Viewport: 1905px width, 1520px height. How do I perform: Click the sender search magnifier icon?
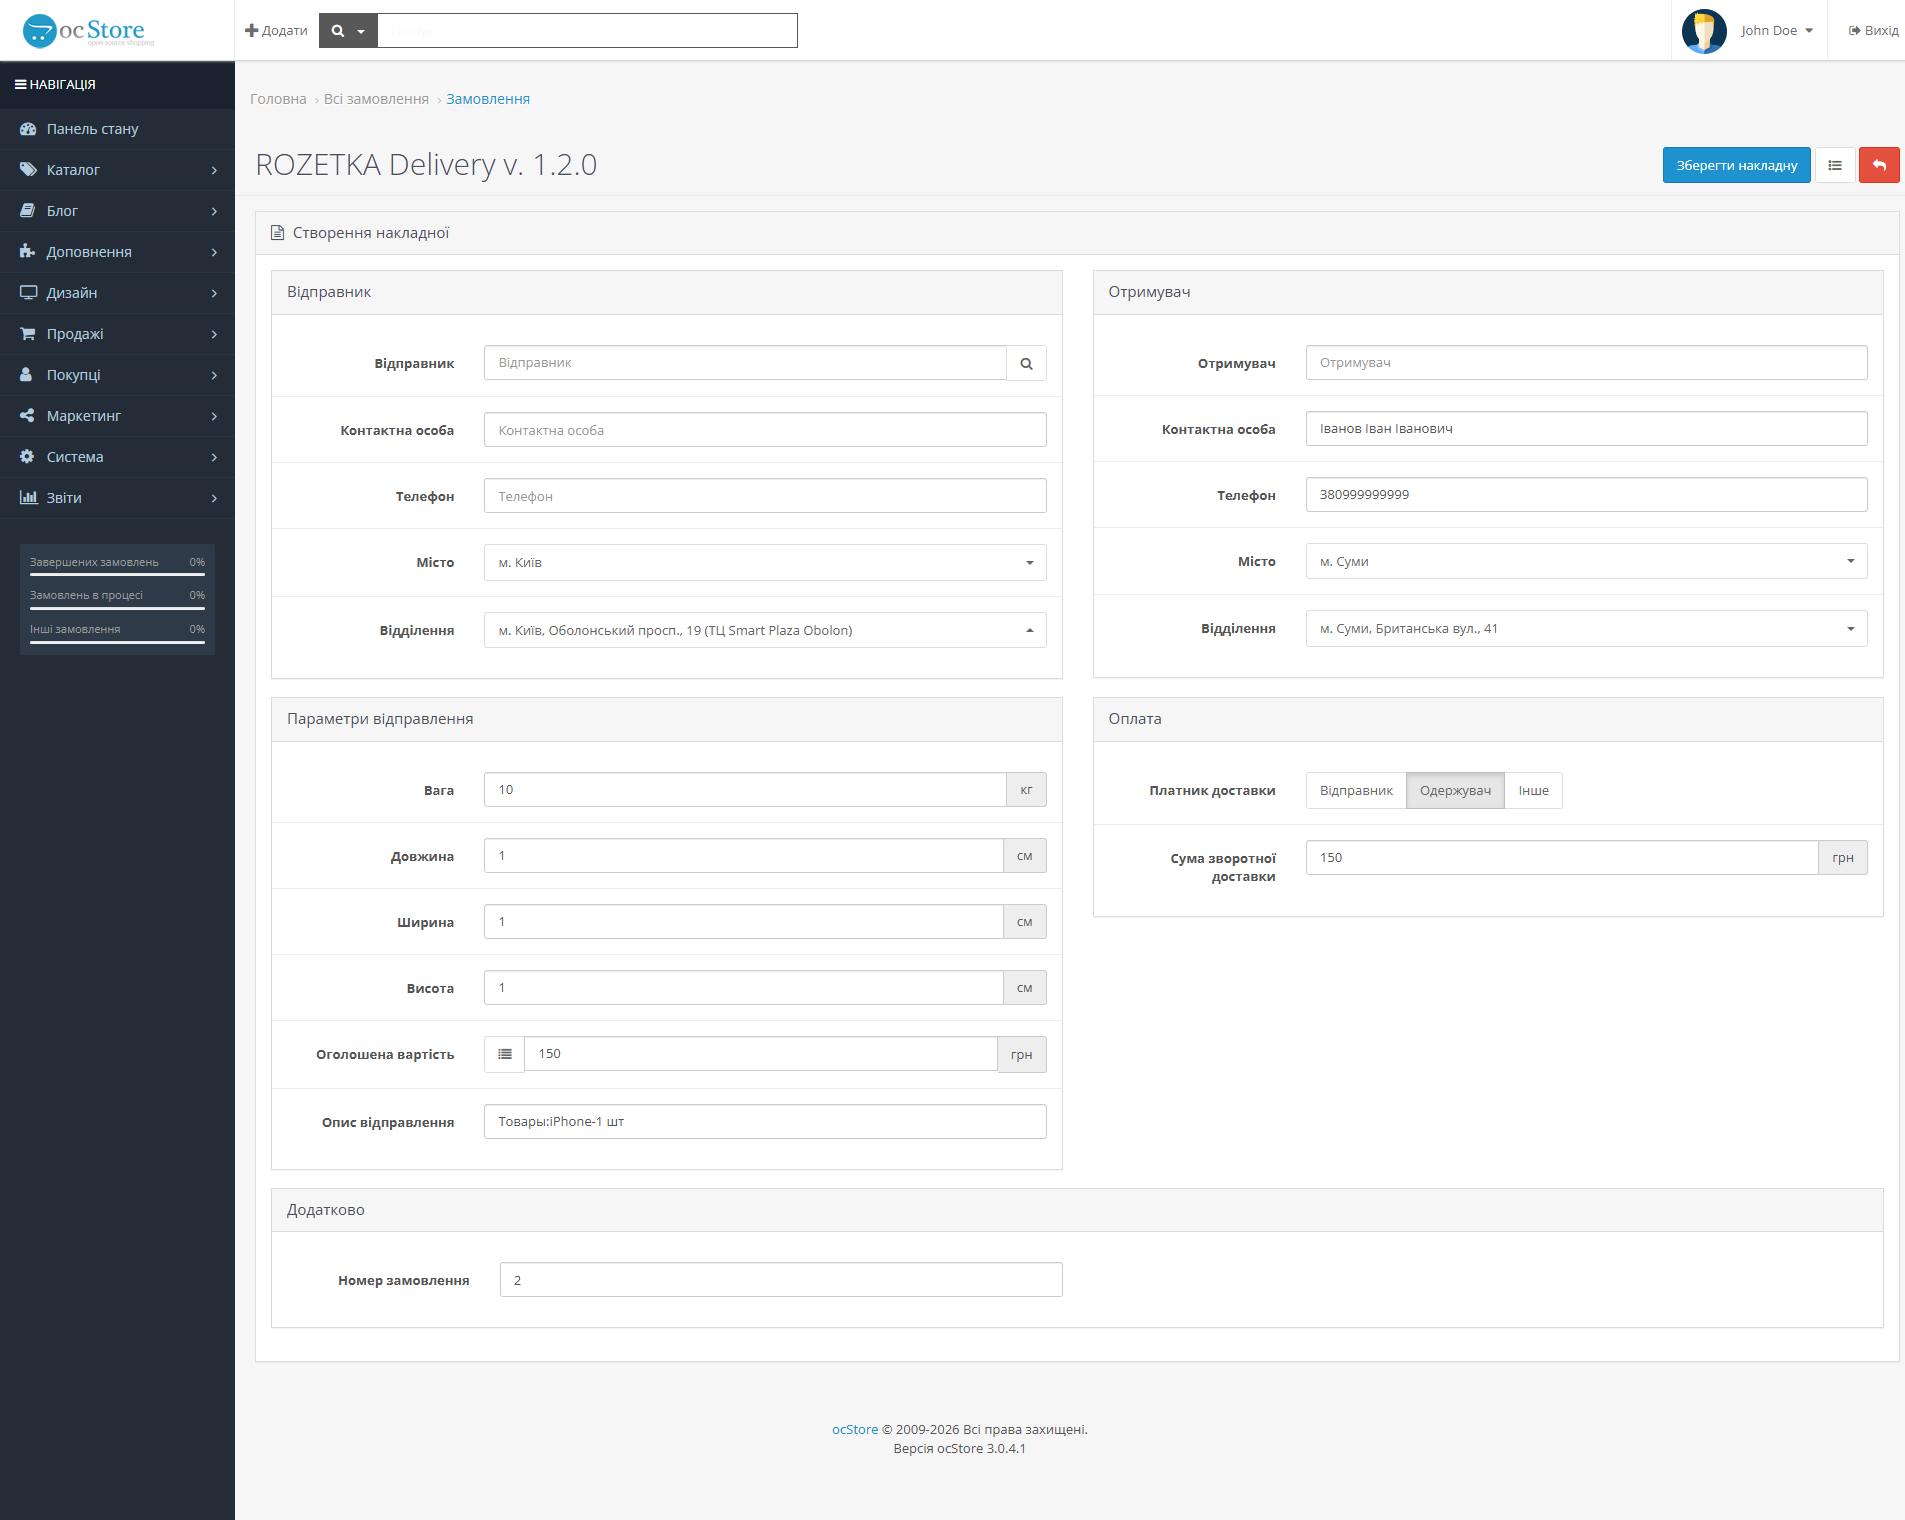pos(1026,363)
